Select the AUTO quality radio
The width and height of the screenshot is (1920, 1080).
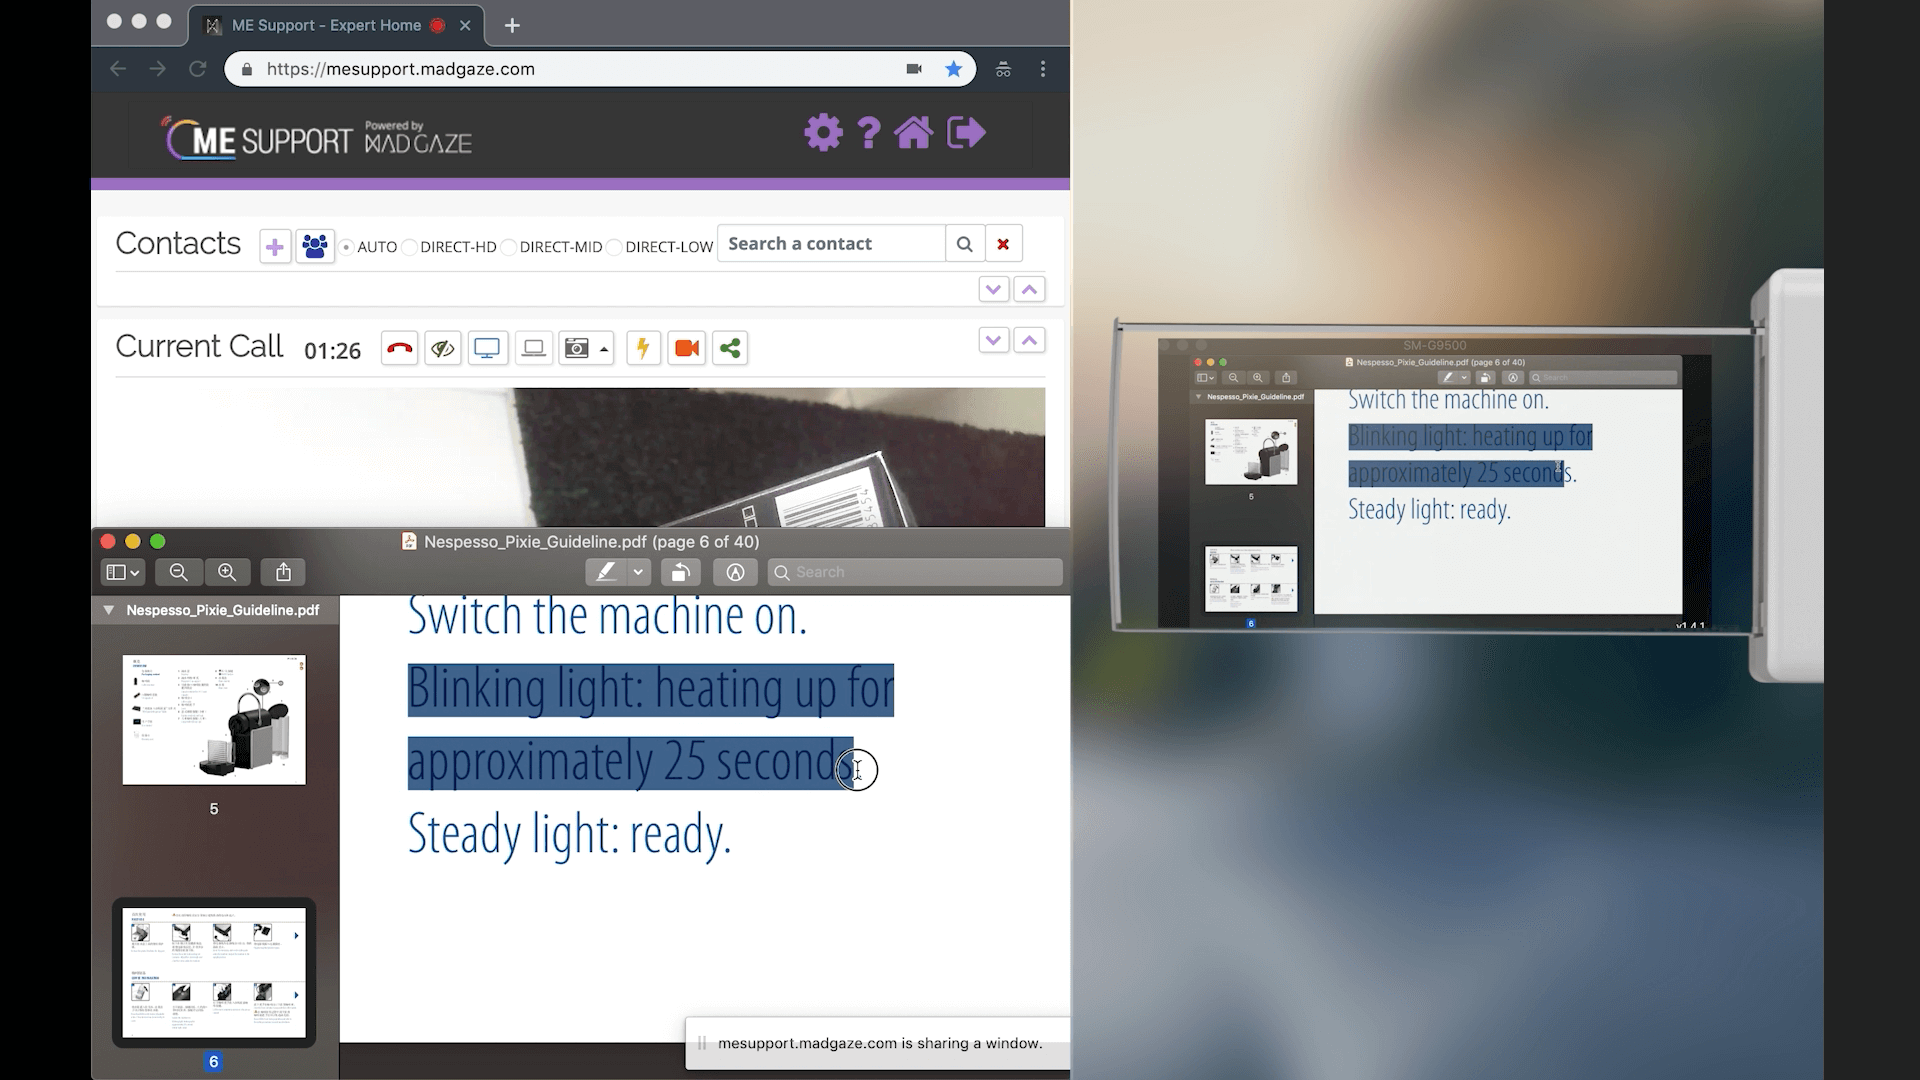pos(347,247)
